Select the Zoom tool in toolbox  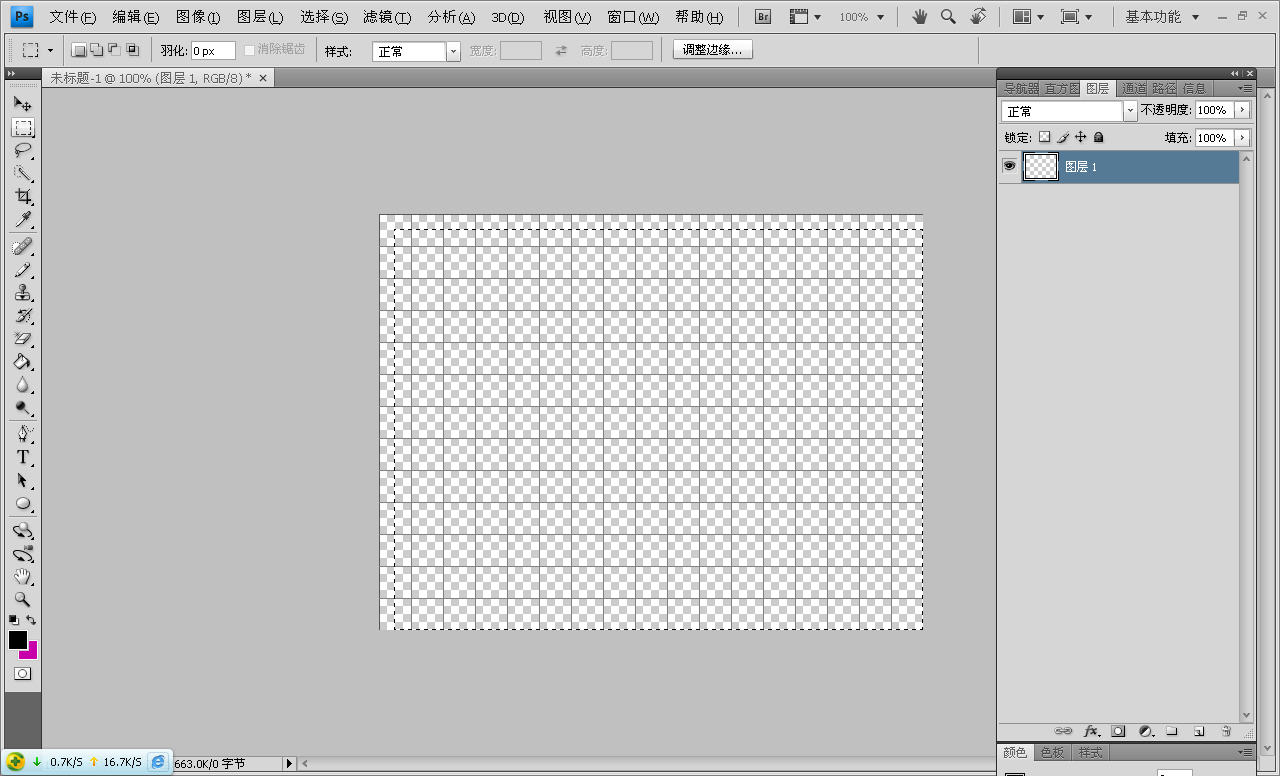22,599
